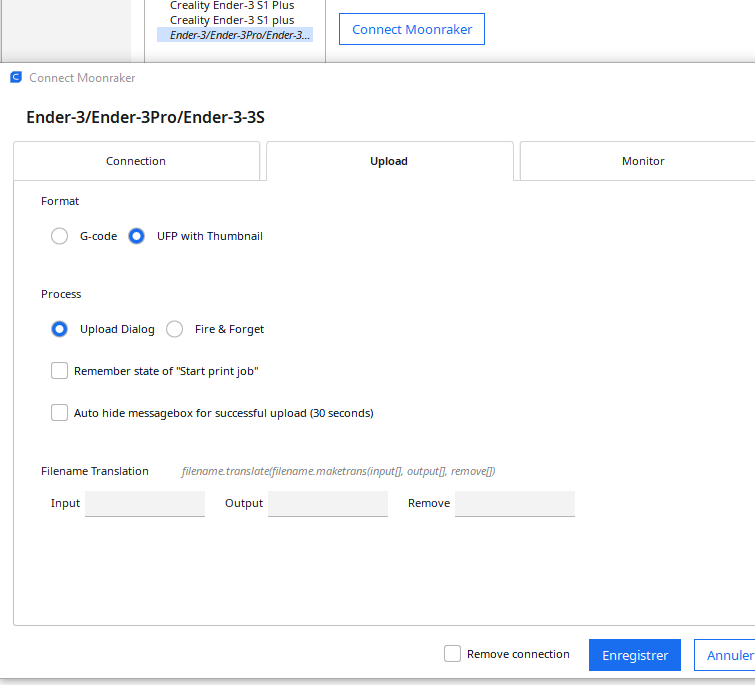The width and height of the screenshot is (755, 685).
Task: Focus the Output translation text field
Action: 327,504
